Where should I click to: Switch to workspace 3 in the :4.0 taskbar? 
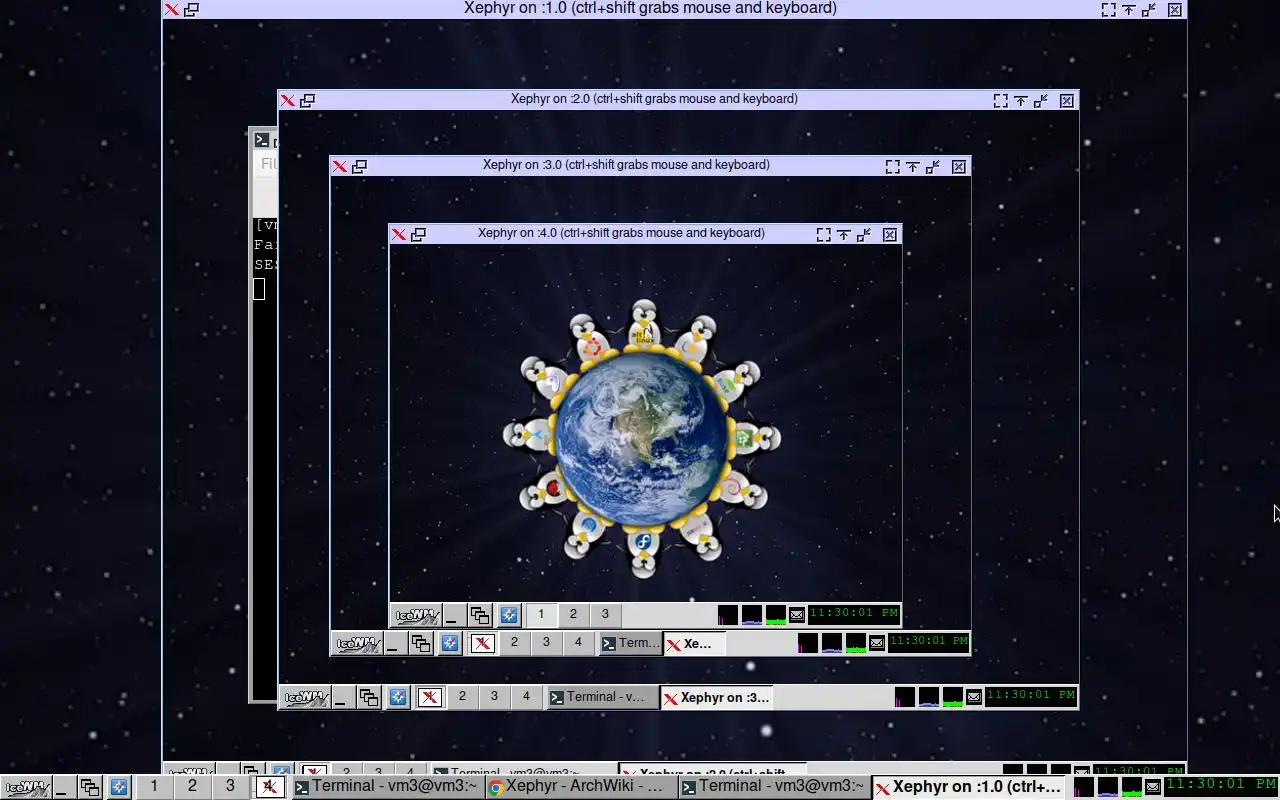point(605,614)
